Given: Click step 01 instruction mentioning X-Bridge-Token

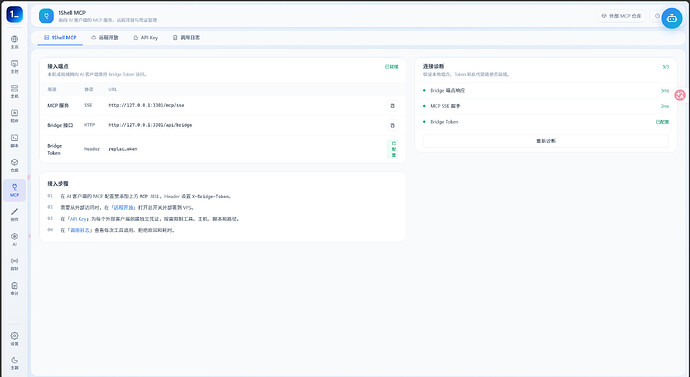Looking at the screenshot, I should (145, 197).
